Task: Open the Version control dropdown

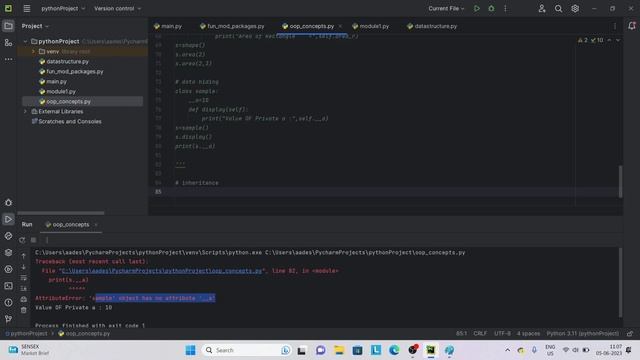Action: [118, 8]
